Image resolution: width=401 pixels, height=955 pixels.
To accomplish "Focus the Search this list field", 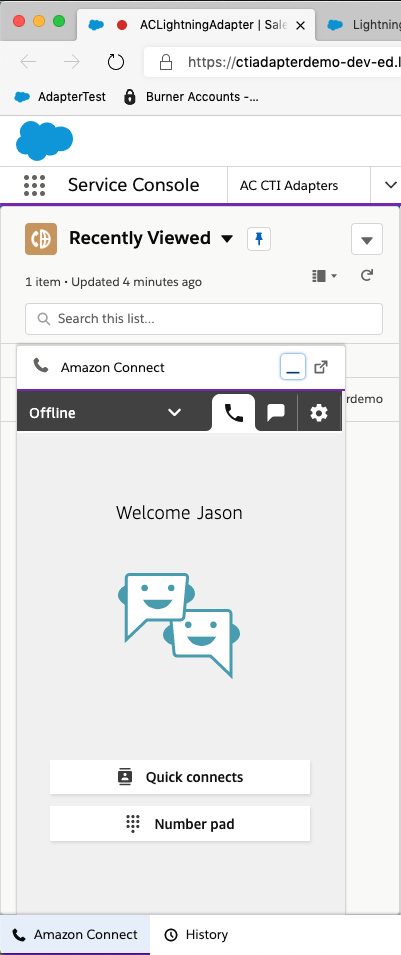I will 204,319.
